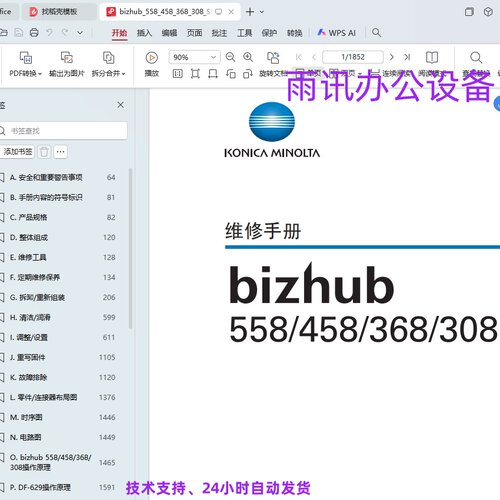The width and height of the screenshot is (500, 500).
Task: Switch to the 批注 ribbon tab
Action: point(219,33)
